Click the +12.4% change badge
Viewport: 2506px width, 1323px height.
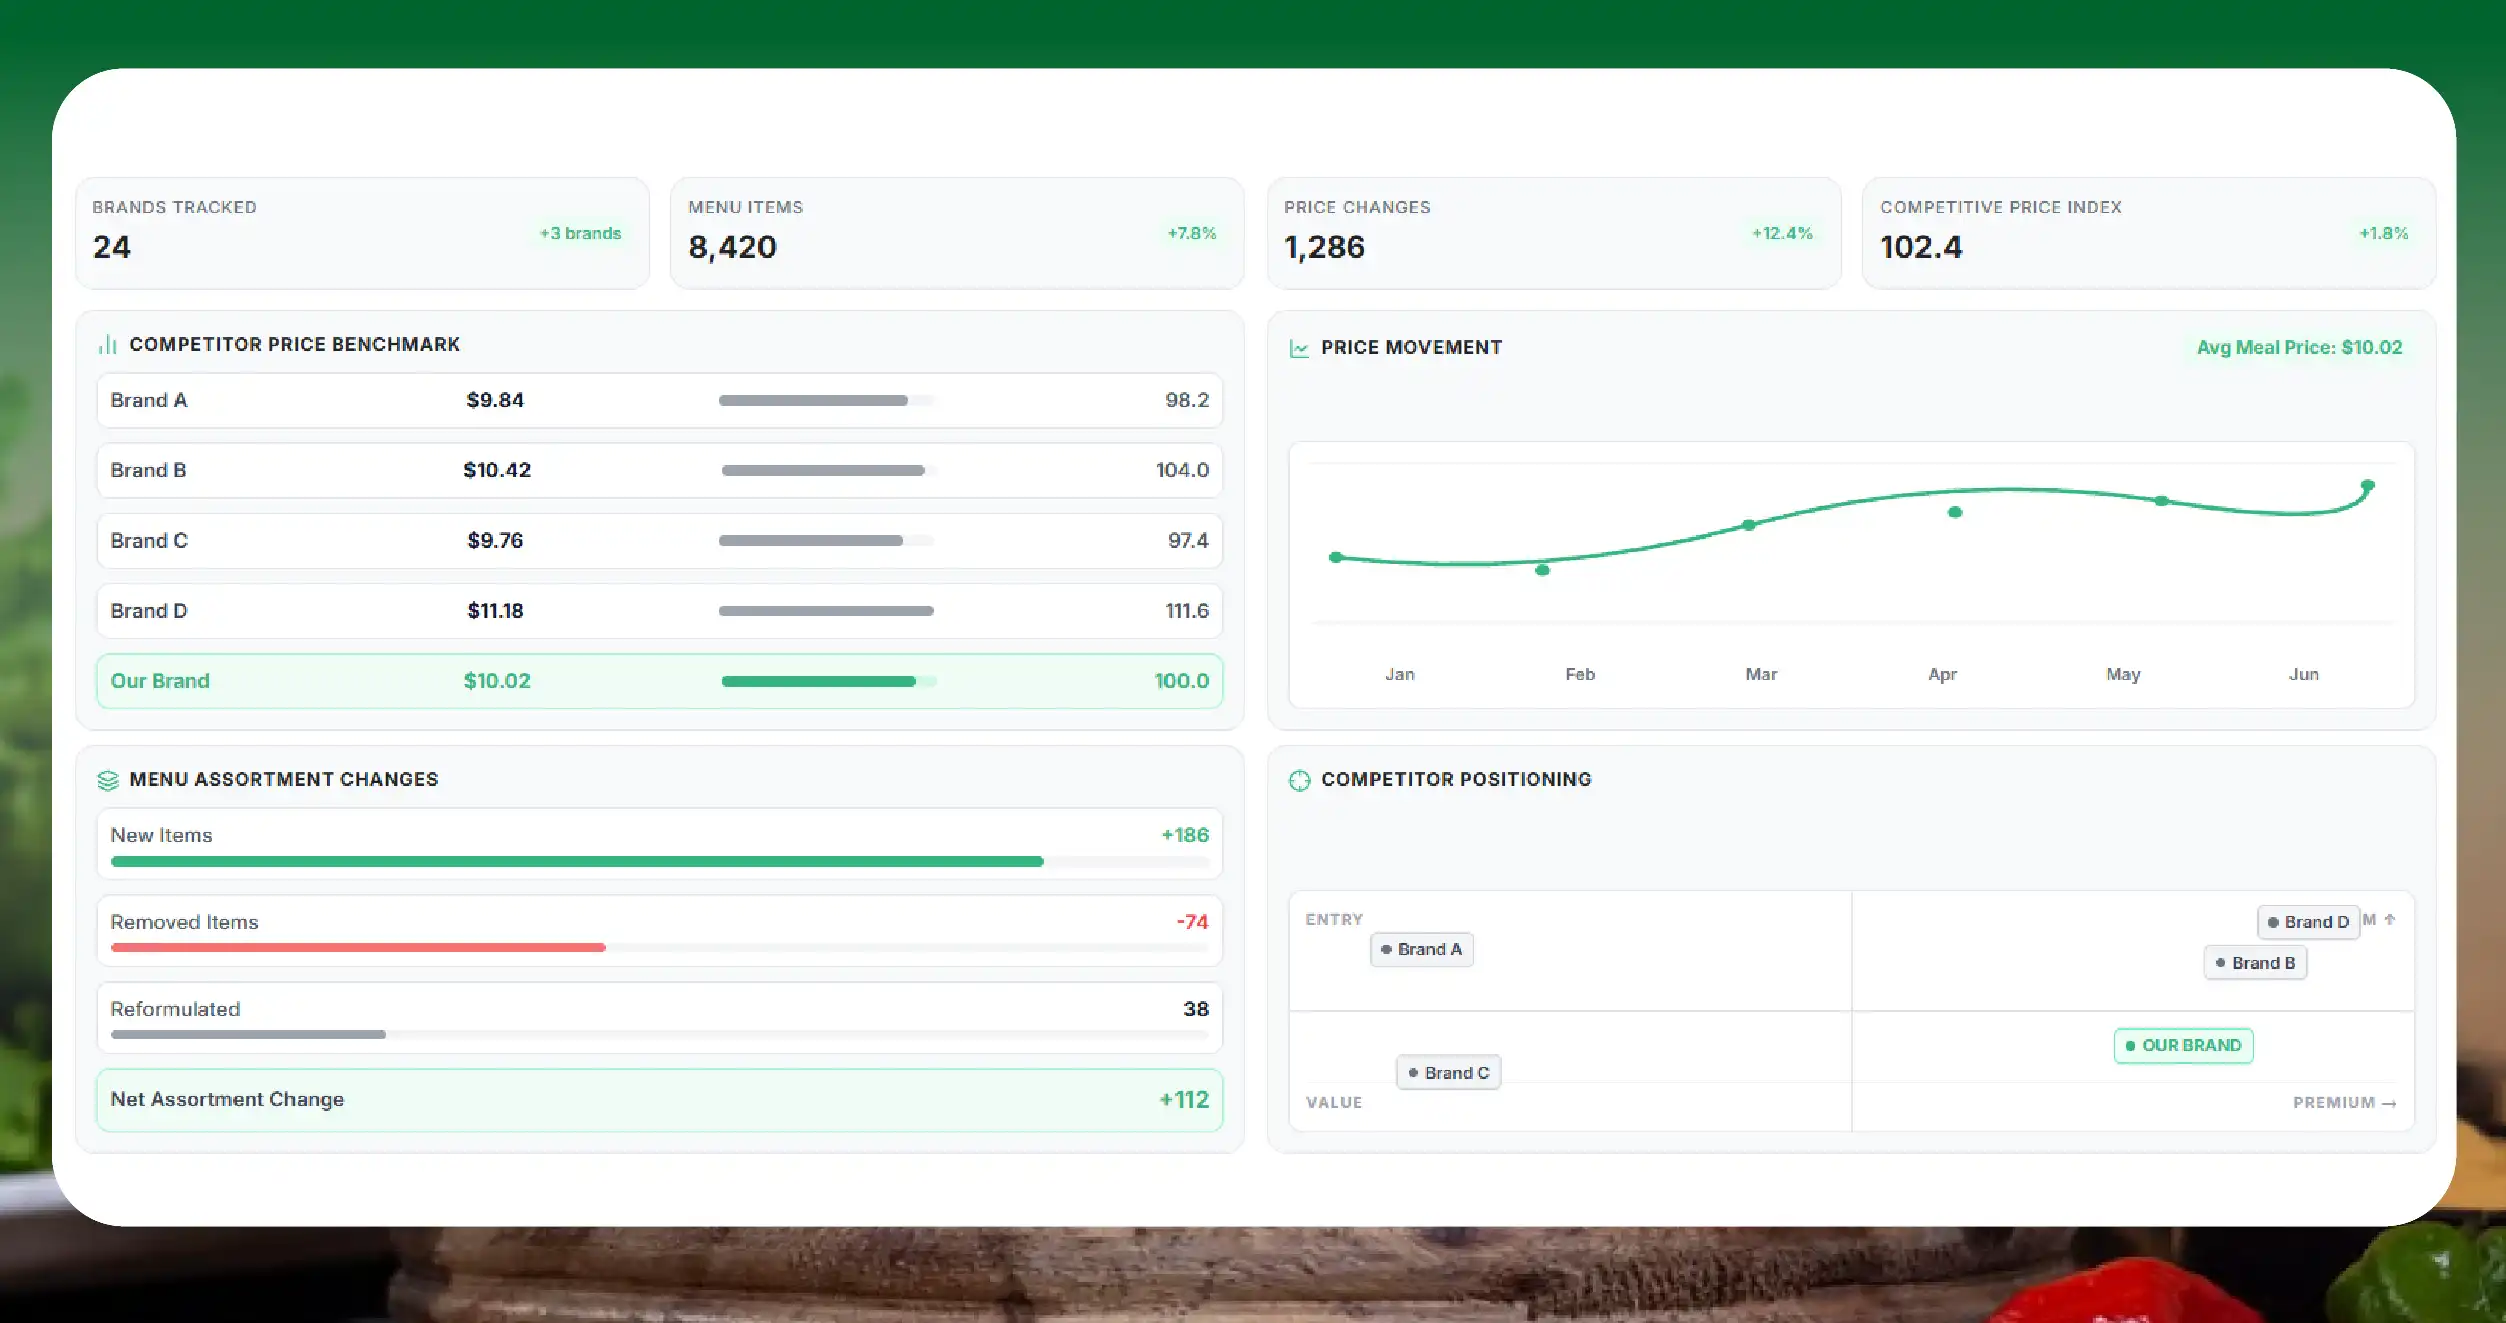pos(1782,233)
